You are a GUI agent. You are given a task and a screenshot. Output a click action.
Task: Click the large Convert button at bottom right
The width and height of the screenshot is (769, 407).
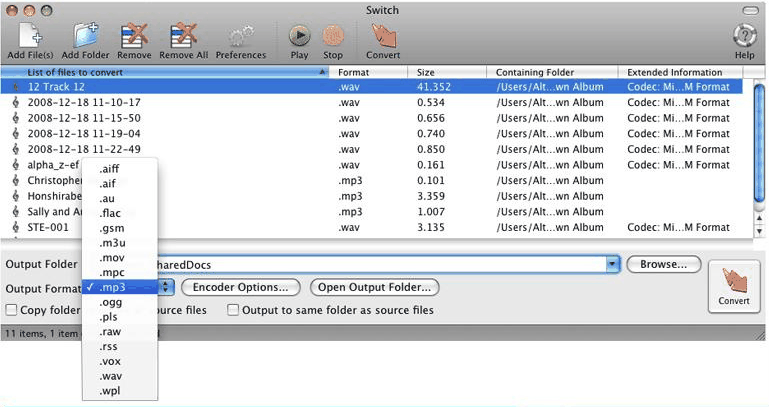click(x=733, y=286)
